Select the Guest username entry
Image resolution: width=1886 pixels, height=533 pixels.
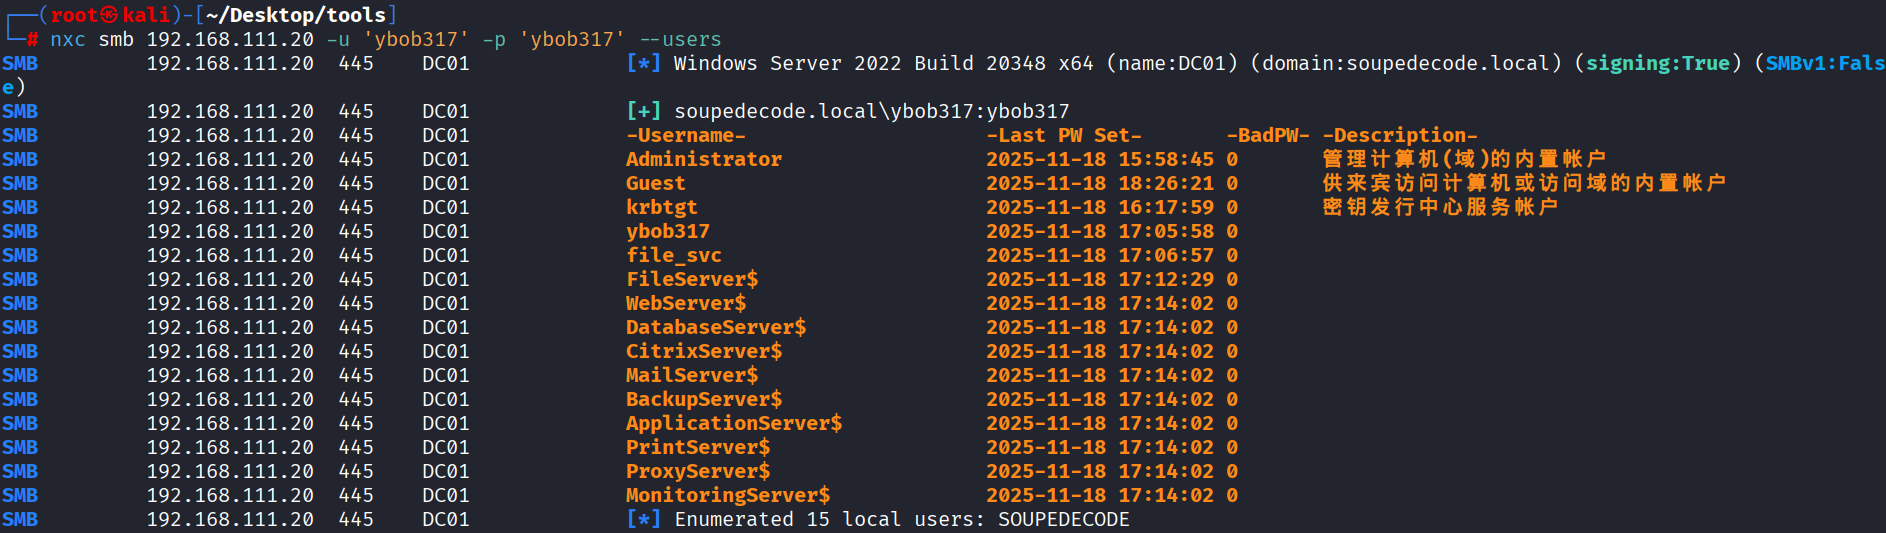(x=656, y=183)
